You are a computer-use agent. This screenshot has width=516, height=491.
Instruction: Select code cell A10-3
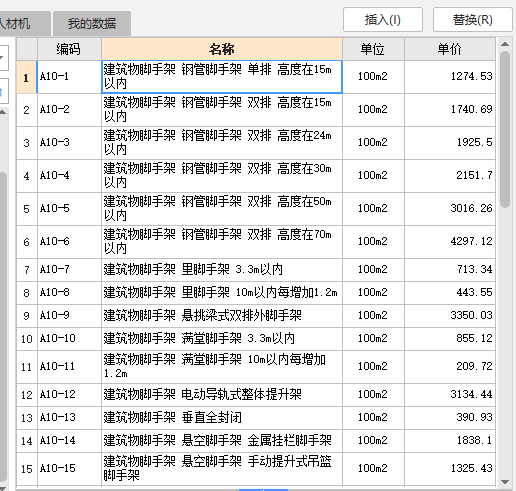coord(69,143)
